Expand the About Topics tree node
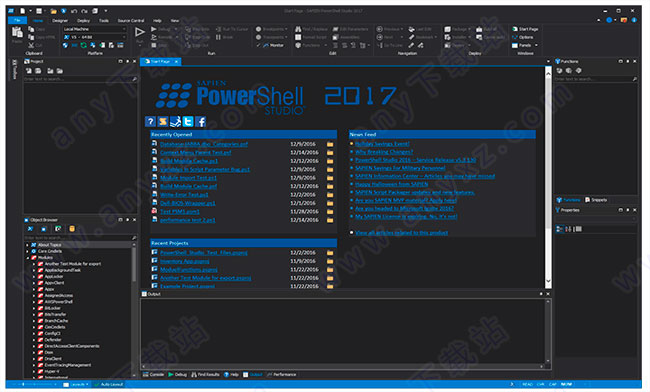This screenshot has height=392, width=650. point(28,245)
